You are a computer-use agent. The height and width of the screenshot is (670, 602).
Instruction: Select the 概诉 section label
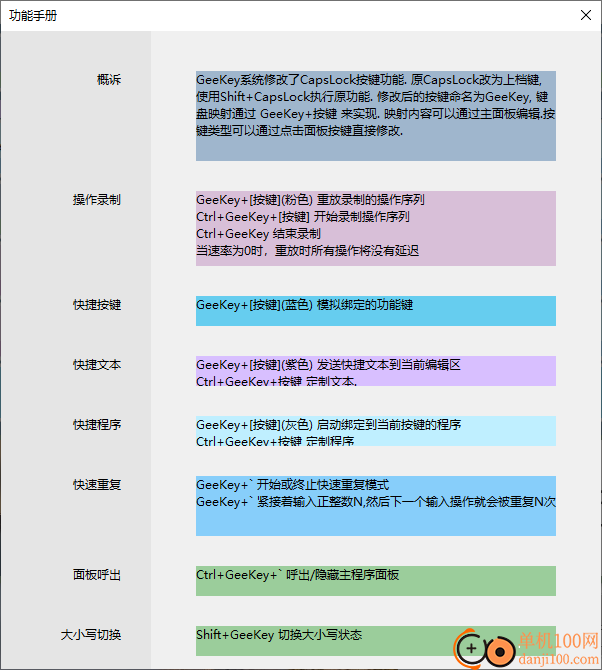(x=109, y=79)
